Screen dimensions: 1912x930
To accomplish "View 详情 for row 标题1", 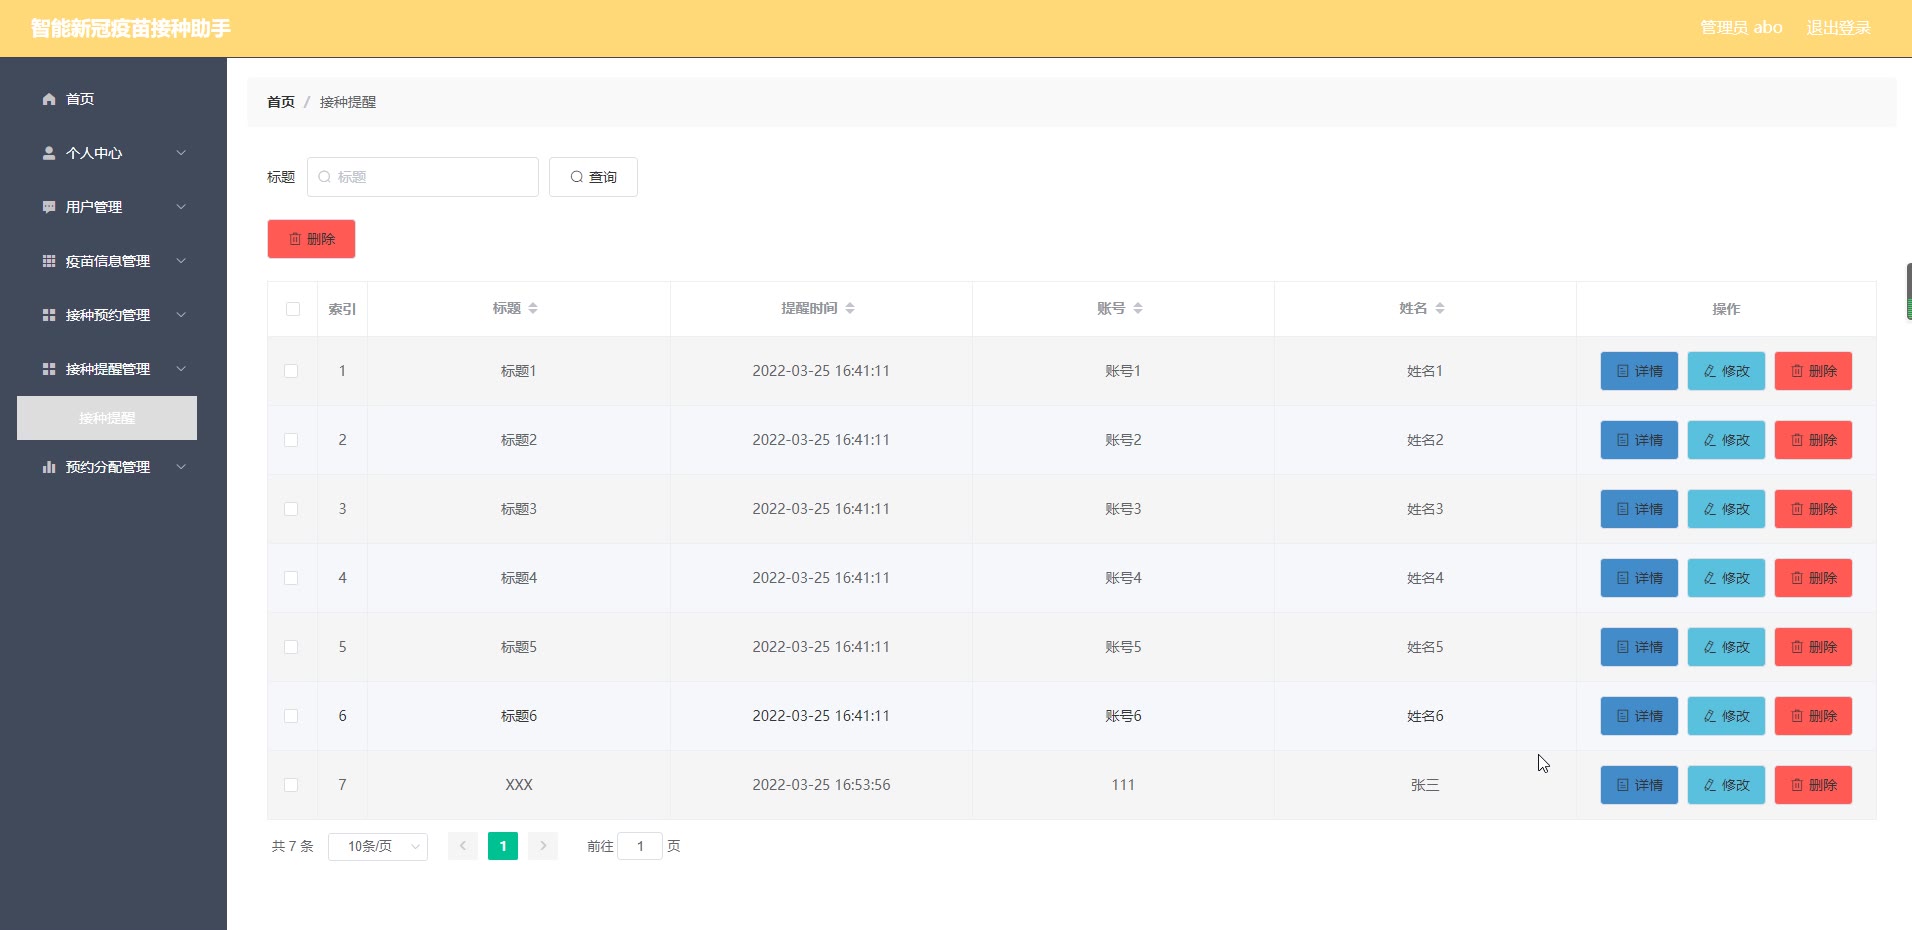I will pyautogui.click(x=1639, y=371).
